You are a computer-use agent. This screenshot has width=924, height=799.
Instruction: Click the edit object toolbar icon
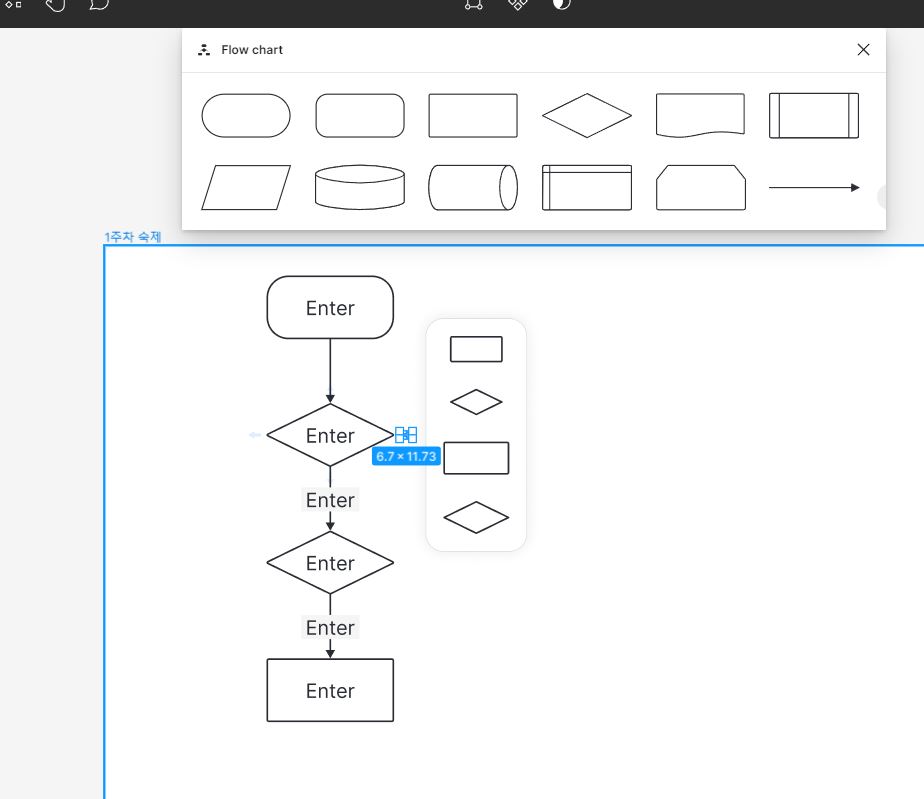coord(474,5)
